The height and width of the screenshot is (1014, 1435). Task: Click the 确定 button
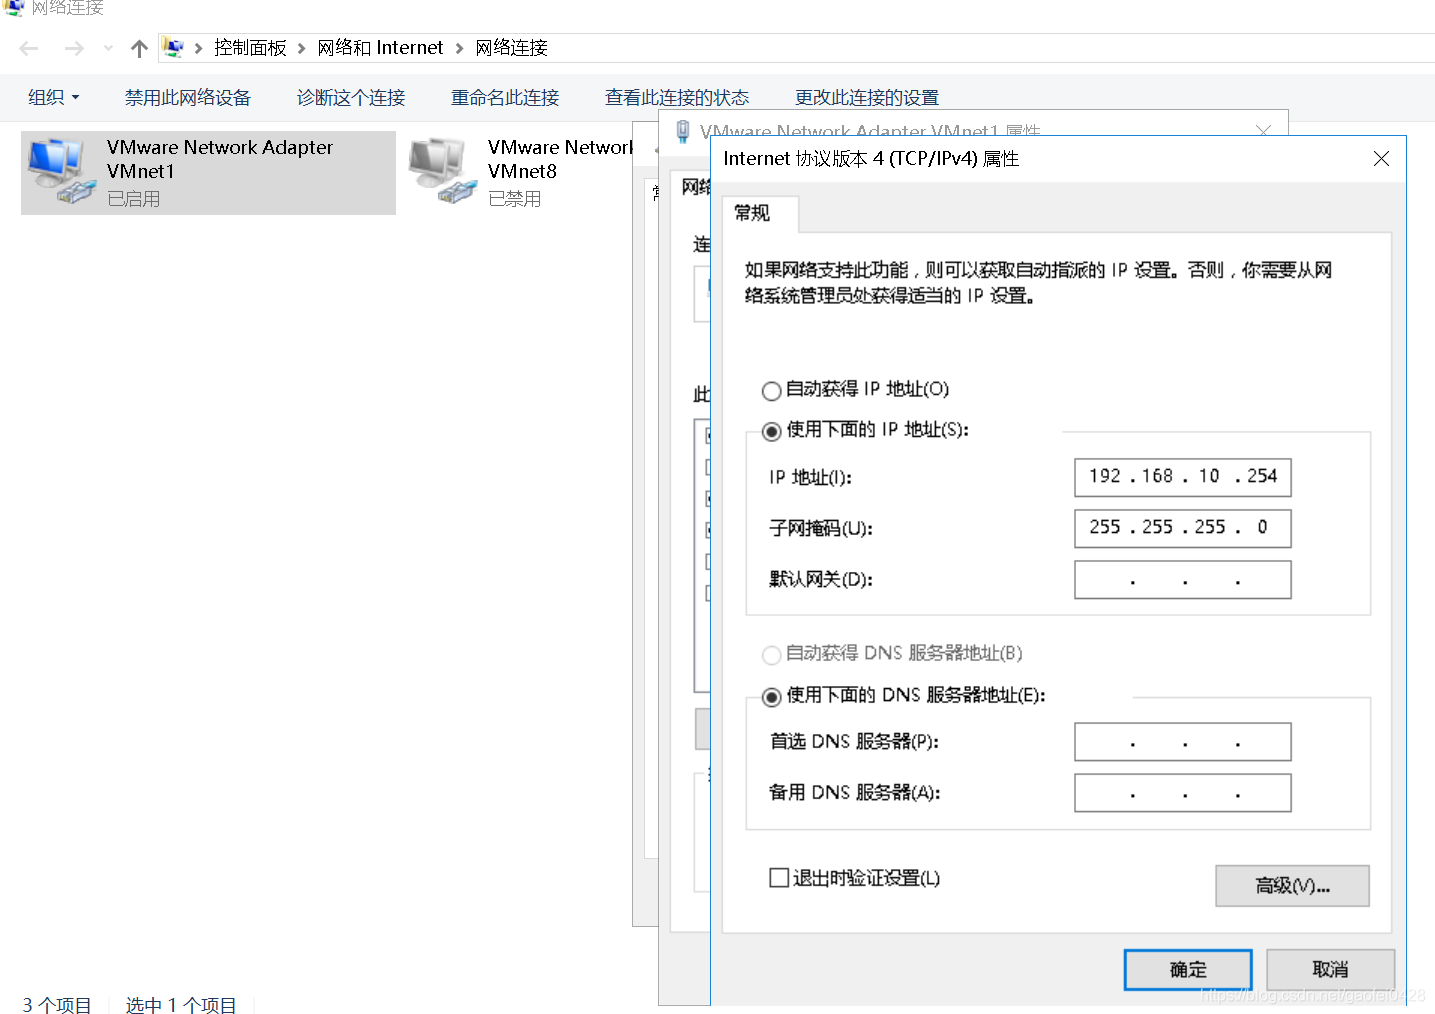(x=1188, y=970)
